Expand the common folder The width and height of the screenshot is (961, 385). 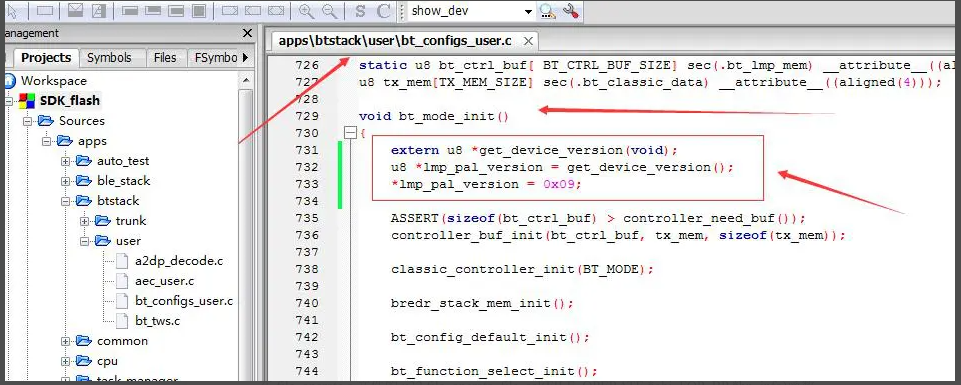click(x=66, y=341)
